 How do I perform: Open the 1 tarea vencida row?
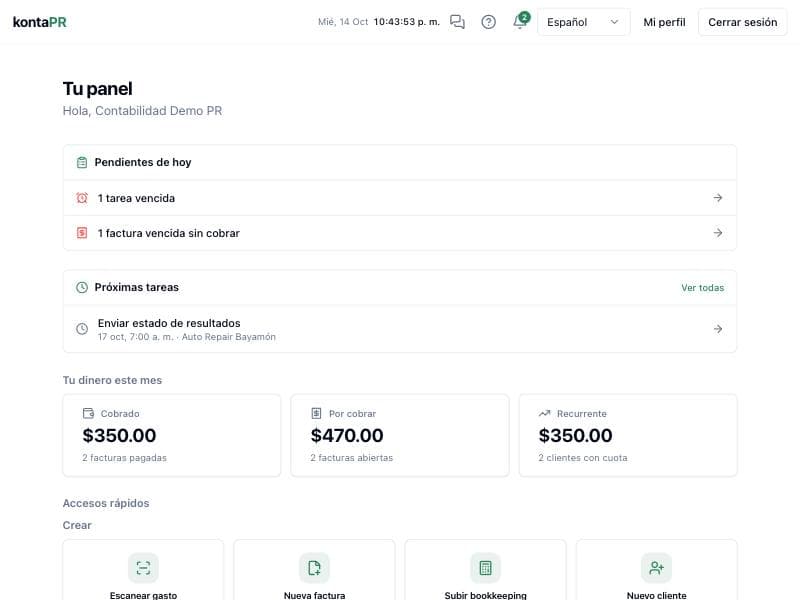click(x=399, y=198)
